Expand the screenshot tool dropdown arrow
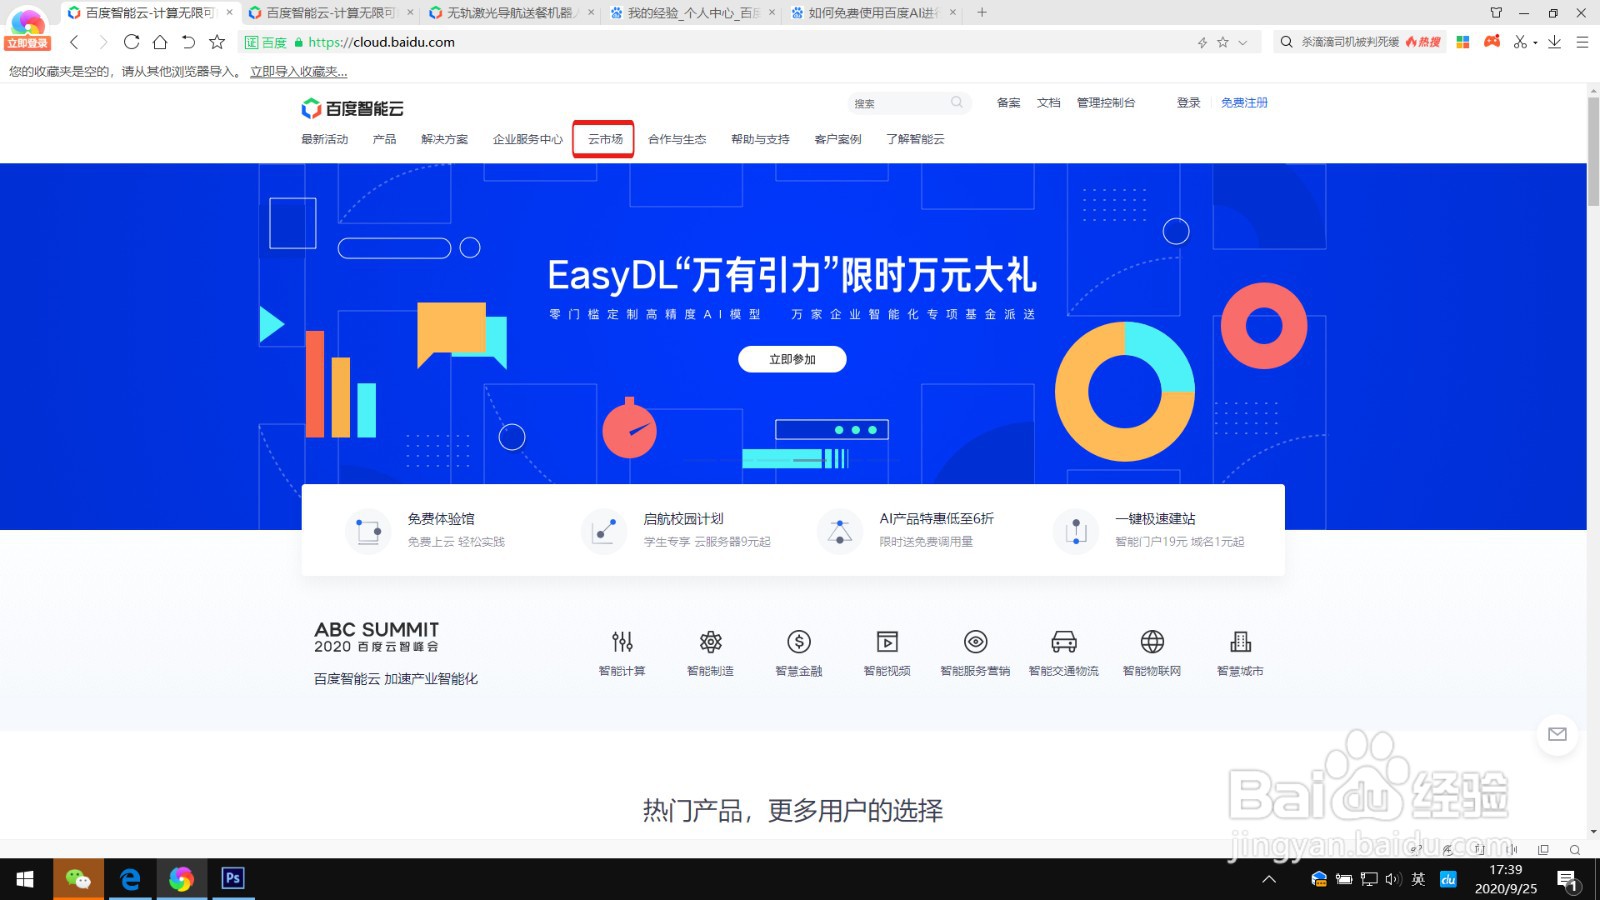Screen dimensions: 1600x900 (x=1535, y=43)
